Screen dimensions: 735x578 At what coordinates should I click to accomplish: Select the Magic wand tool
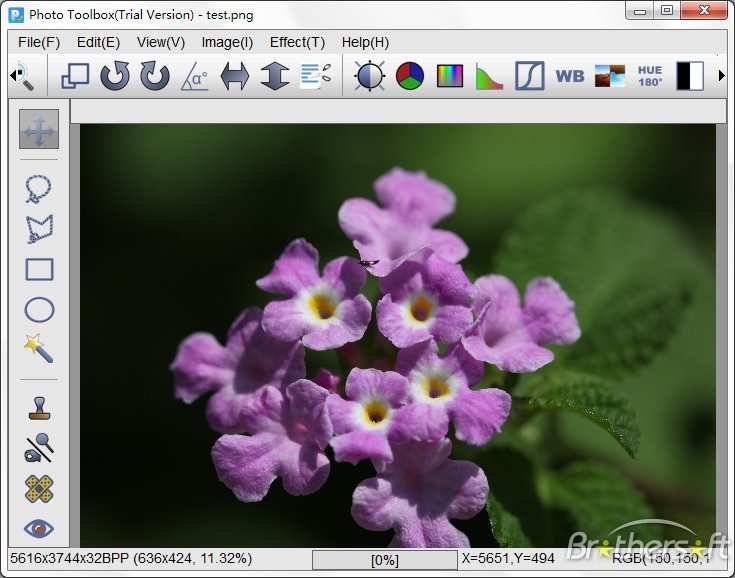tap(38, 348)
